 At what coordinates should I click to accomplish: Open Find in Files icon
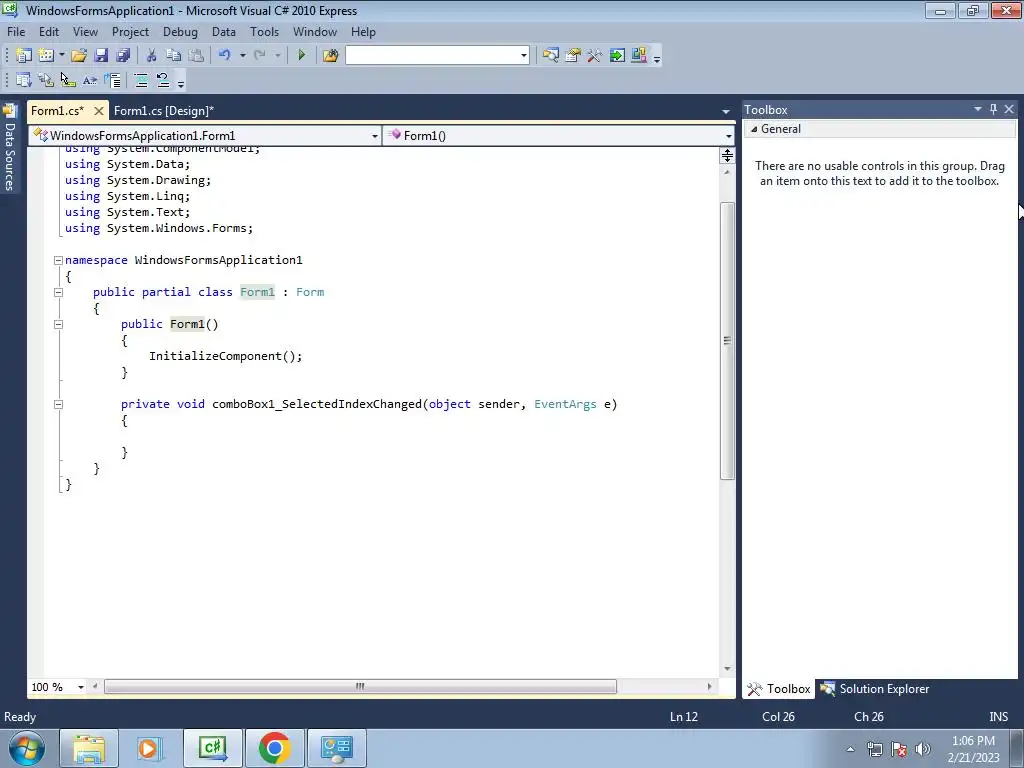pyautogui.click(x=330, y=56)
